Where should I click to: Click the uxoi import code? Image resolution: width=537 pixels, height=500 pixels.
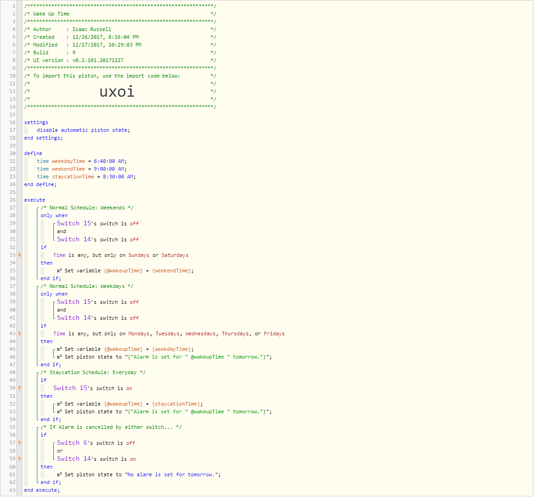[x=117, y=91]
